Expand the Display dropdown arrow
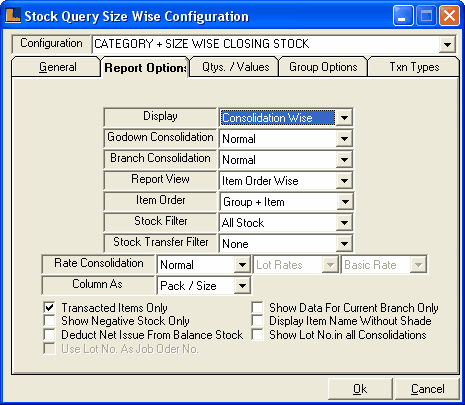Viewport: 465px width, 405px height. click(344, 118)
